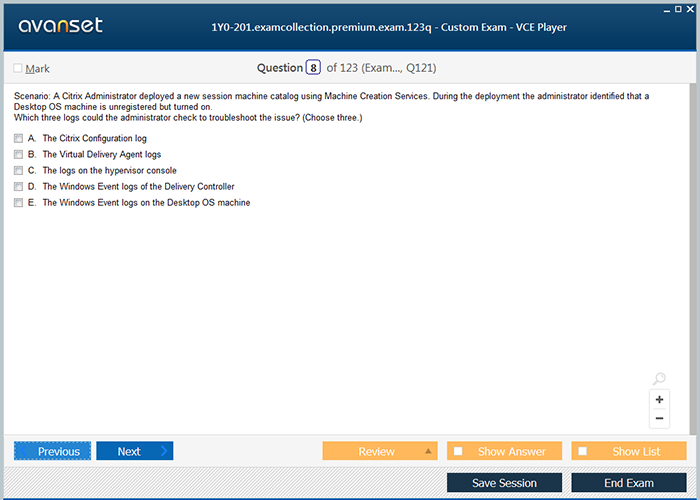700x500 pixels.
Task: Select option B Virtual Delivery Agent logs
Action: [19, 154]
